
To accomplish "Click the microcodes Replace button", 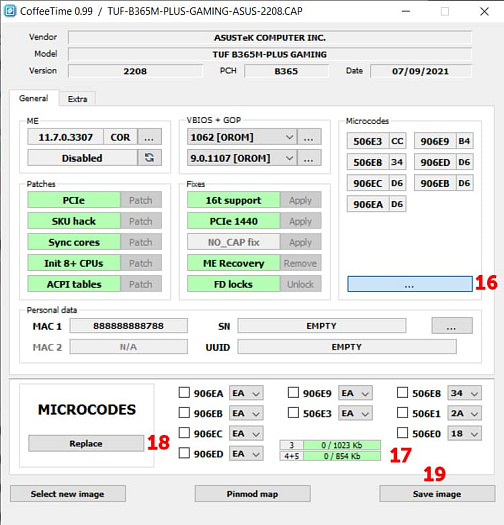I will coord(86,443).
